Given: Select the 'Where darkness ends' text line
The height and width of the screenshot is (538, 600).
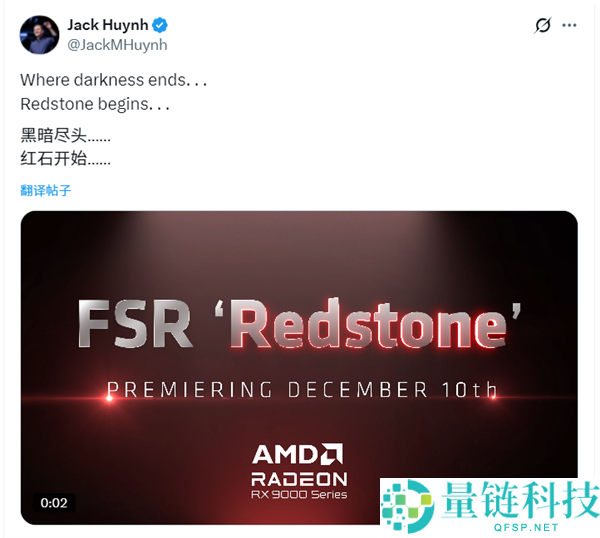Looking at the screenshot, I should click(x=114, y=80).
